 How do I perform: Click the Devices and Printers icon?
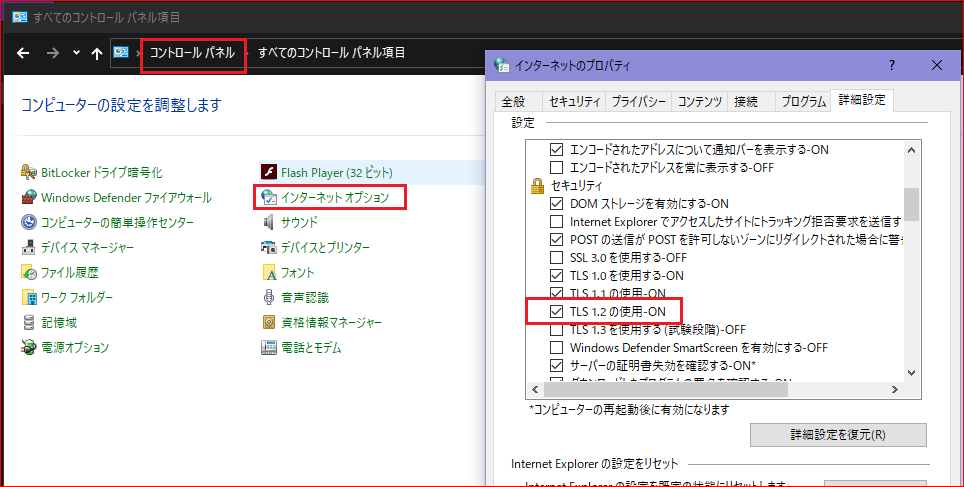(269, 247)
